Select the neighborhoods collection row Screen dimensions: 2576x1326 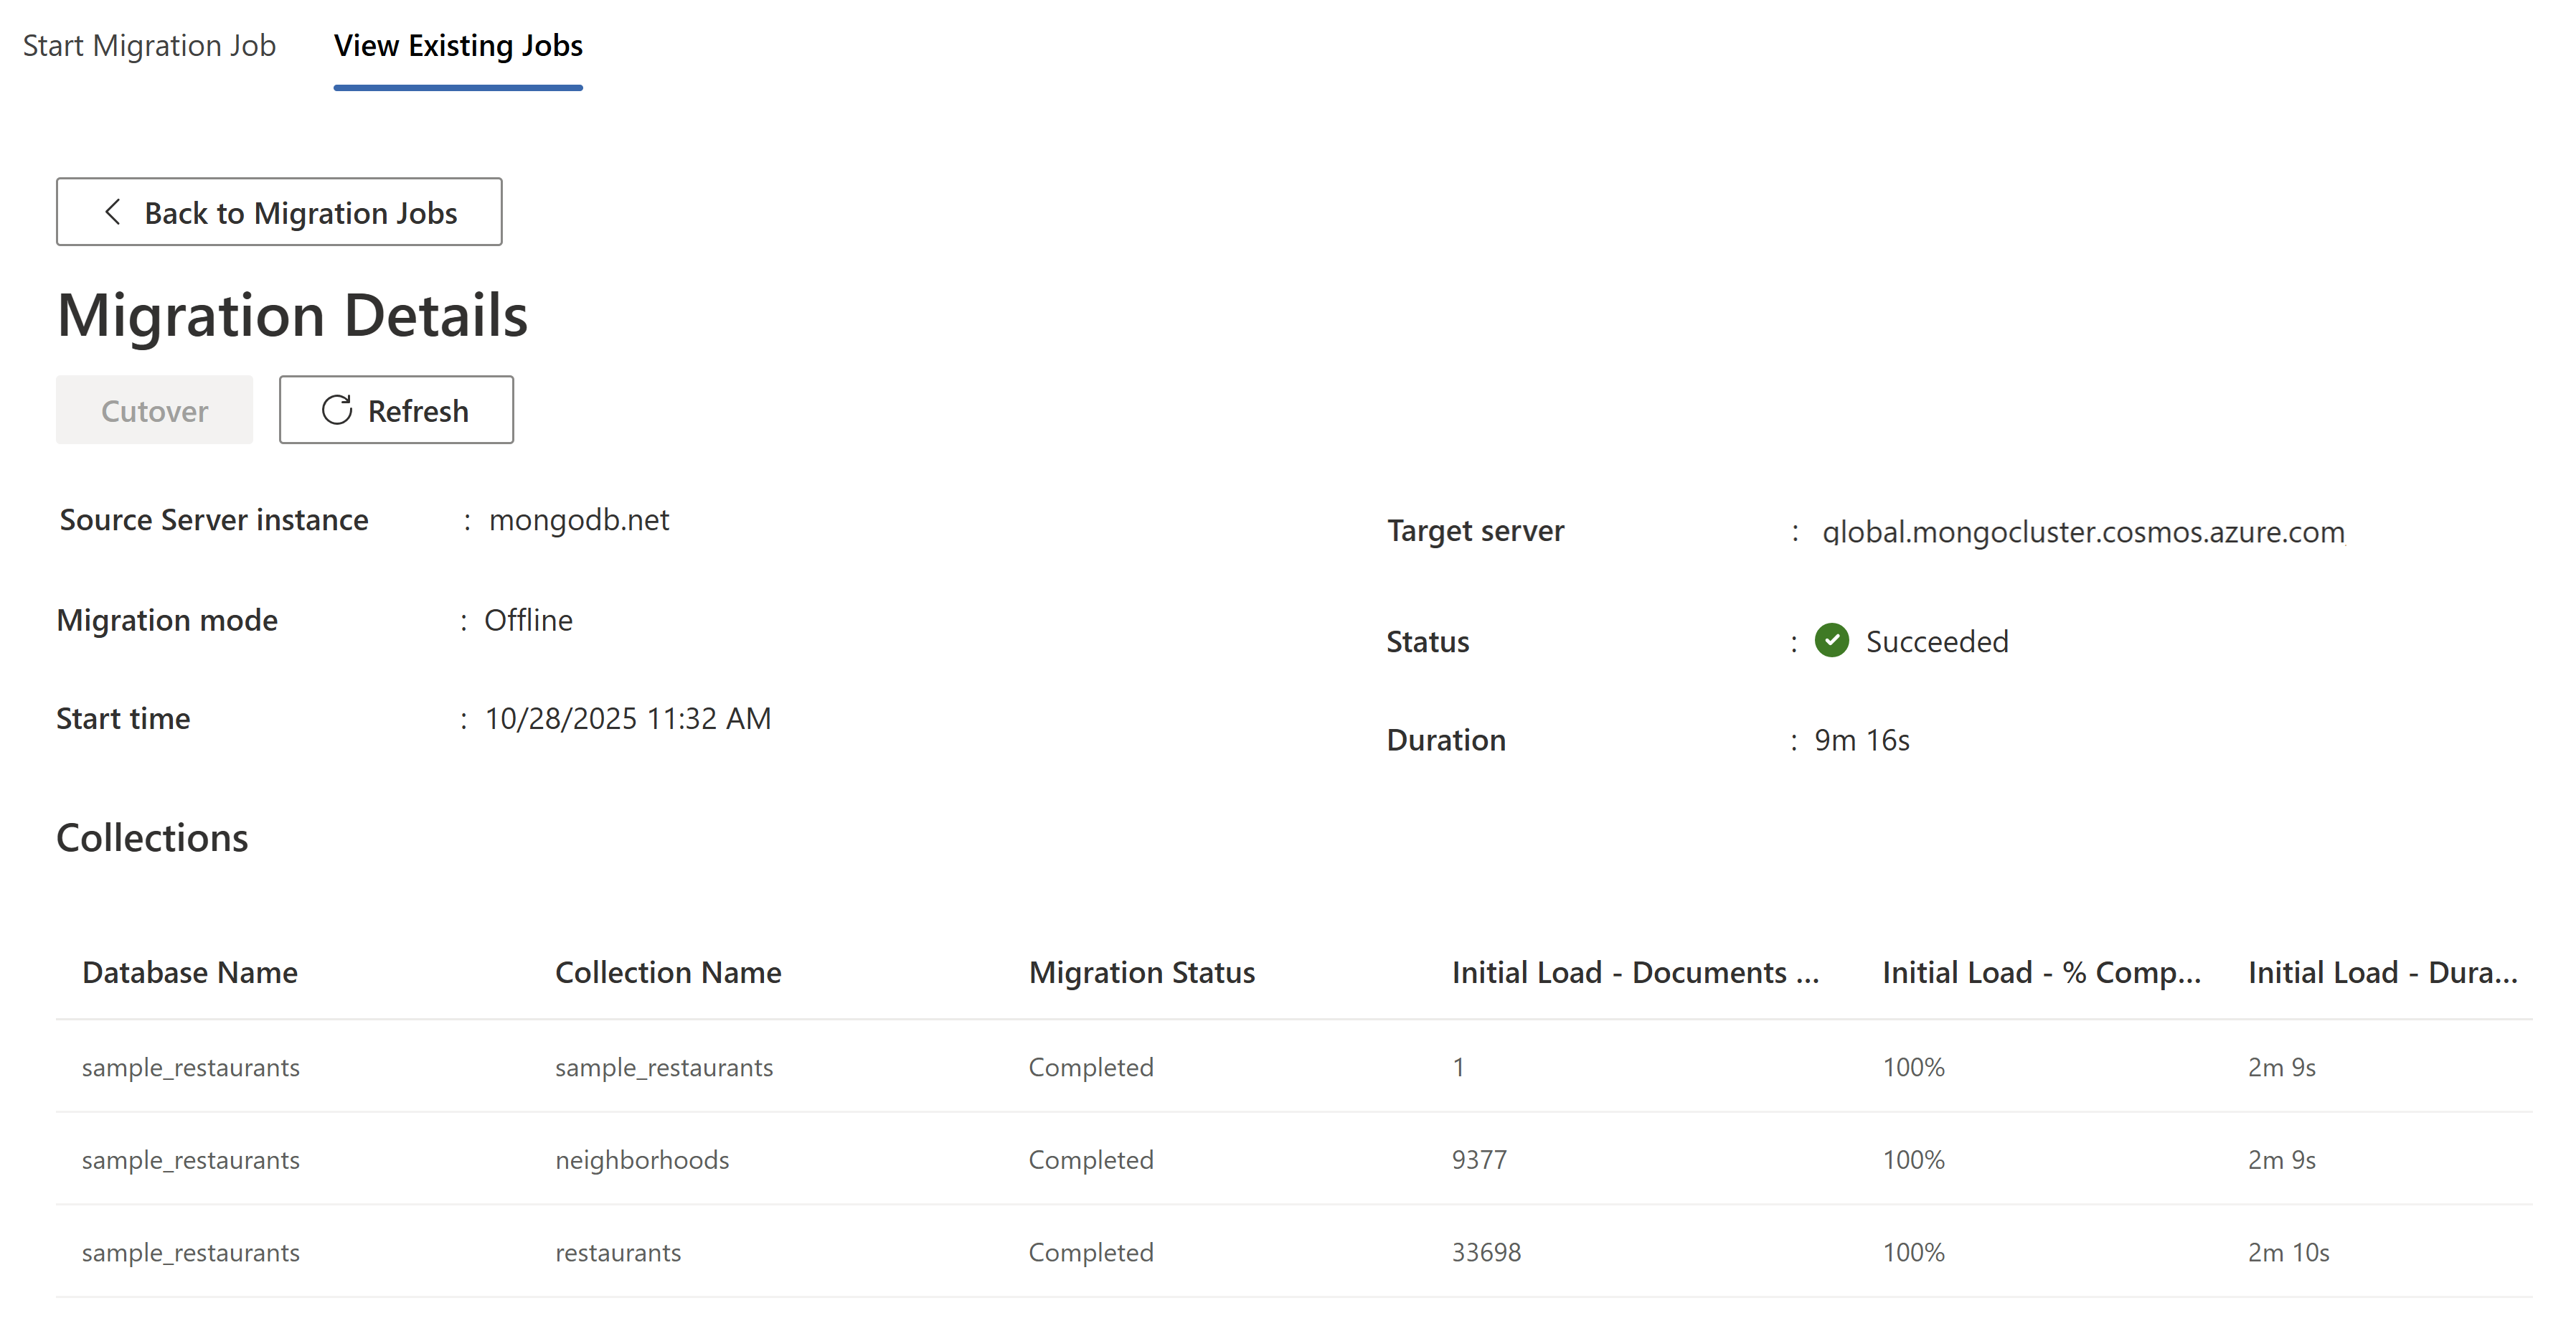click(x=642, y=1160)
